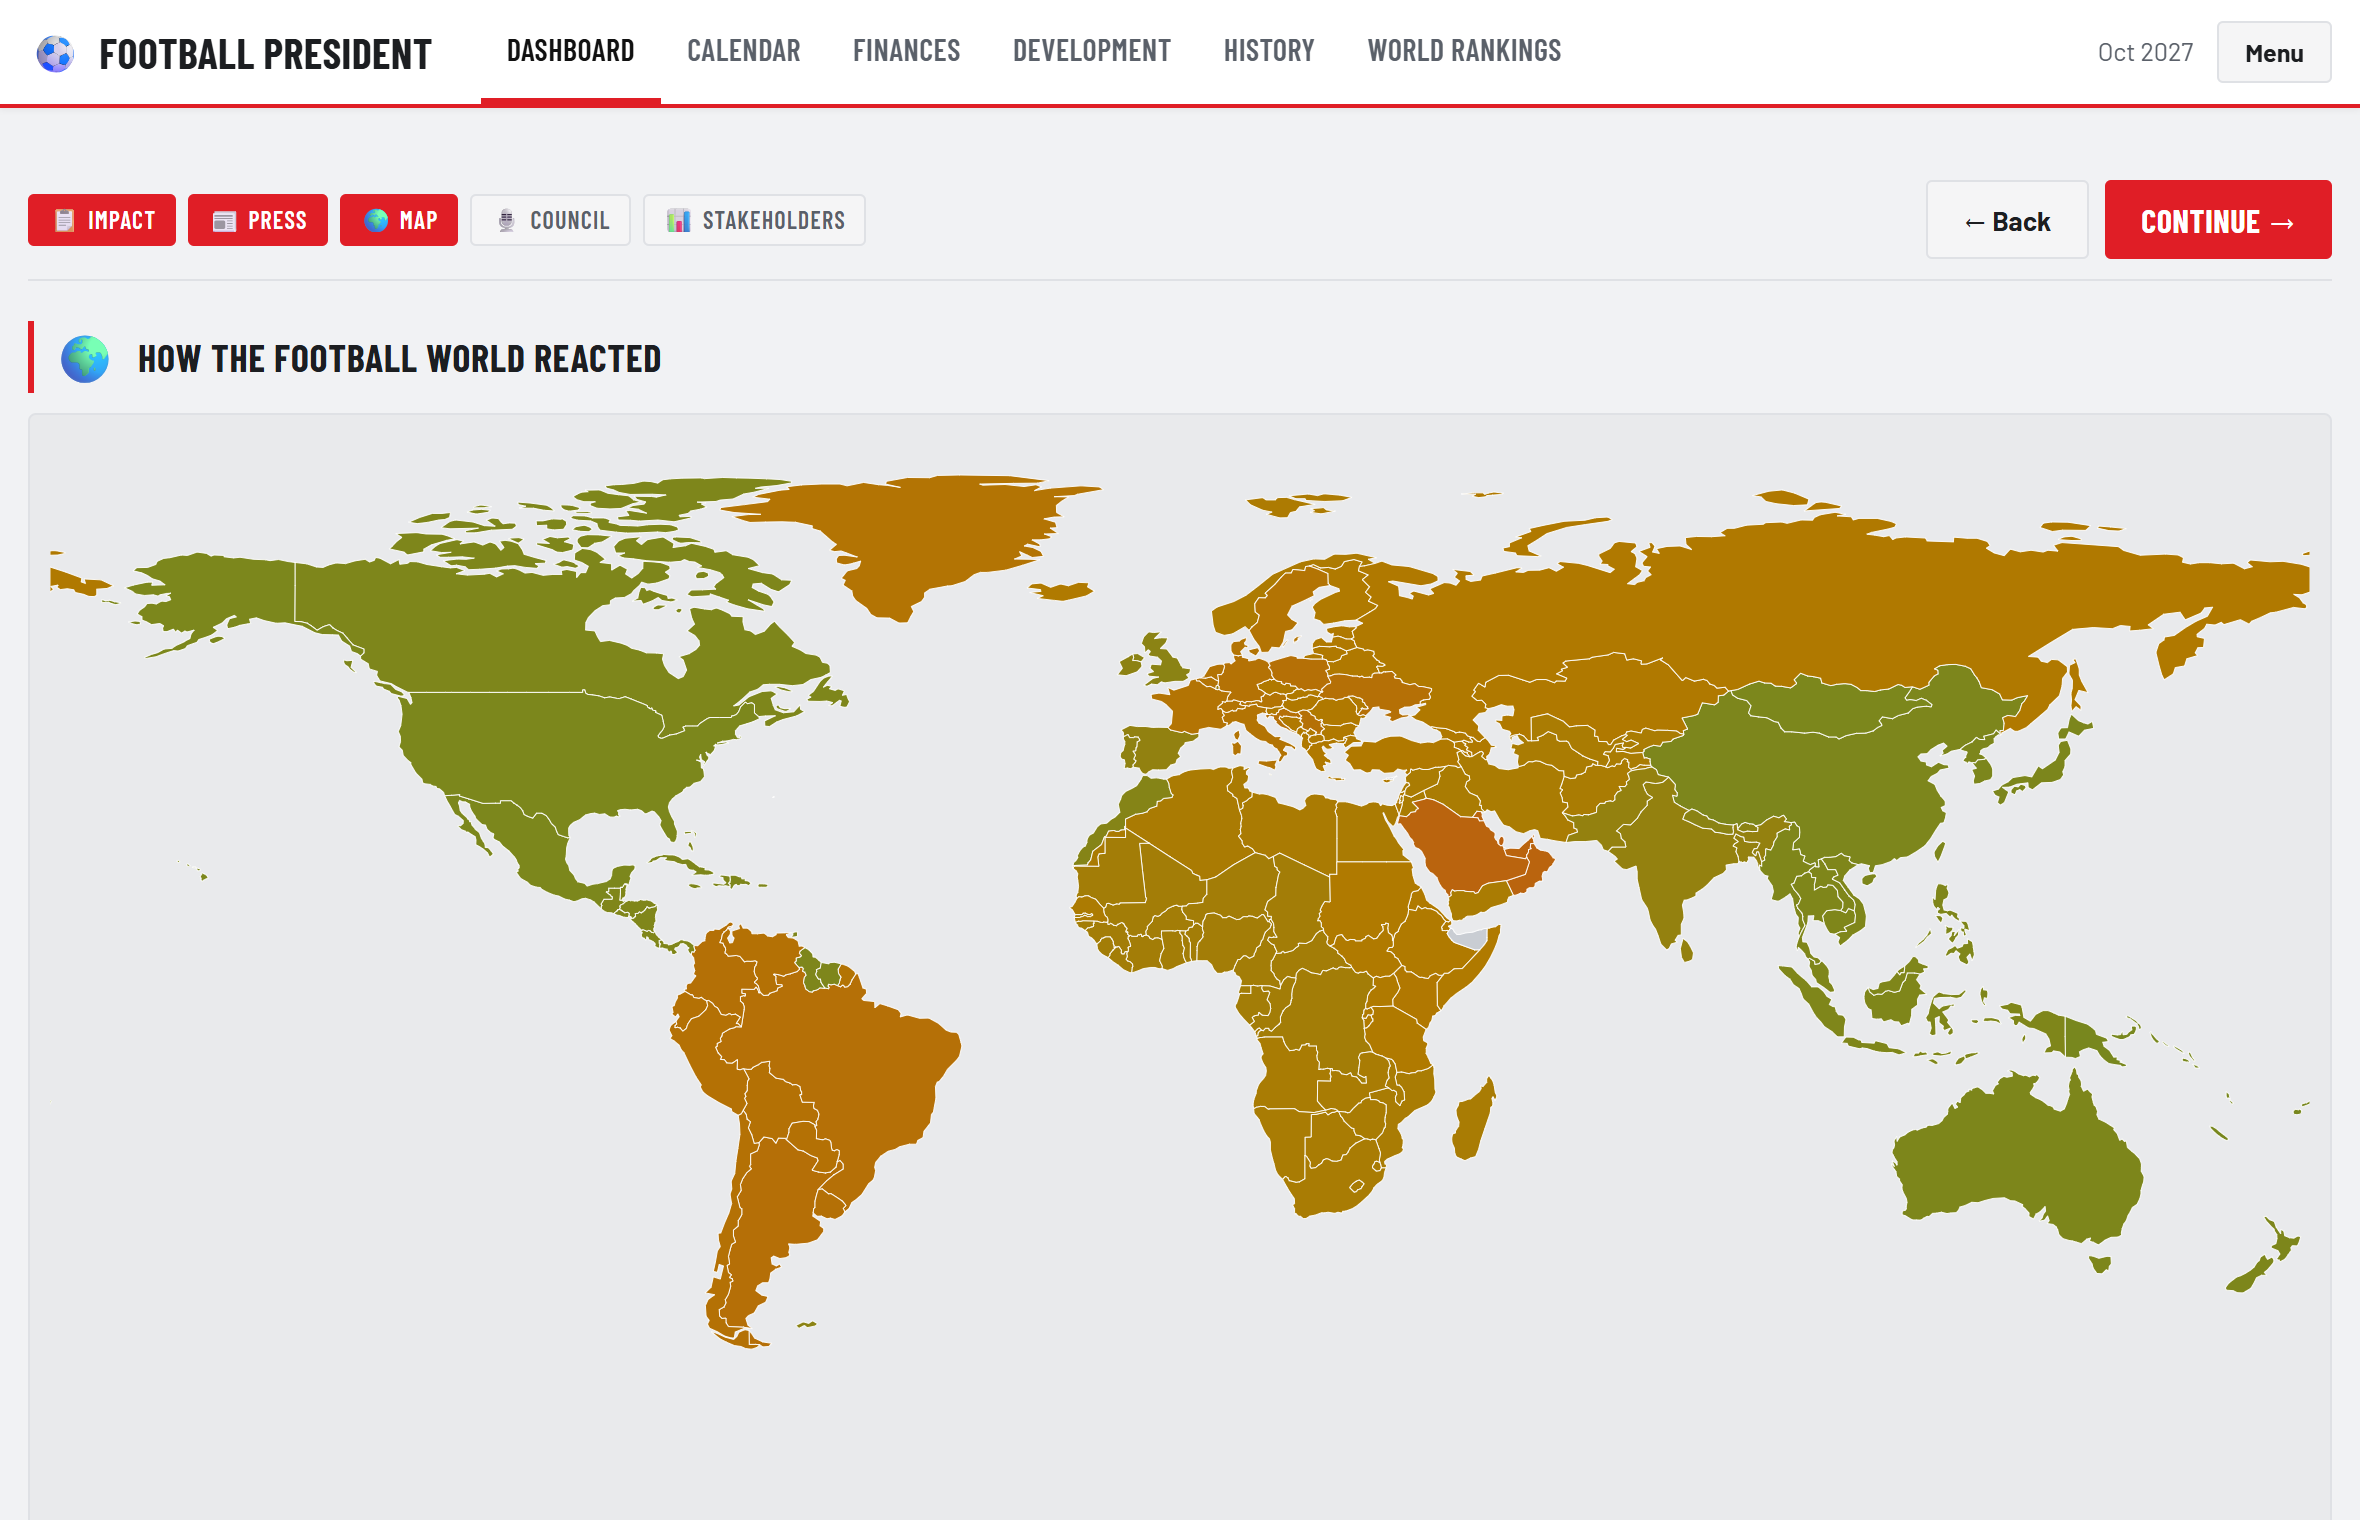2360x1520 pixels.
Task: Go to the Development tab
Action: point(1092,51)
